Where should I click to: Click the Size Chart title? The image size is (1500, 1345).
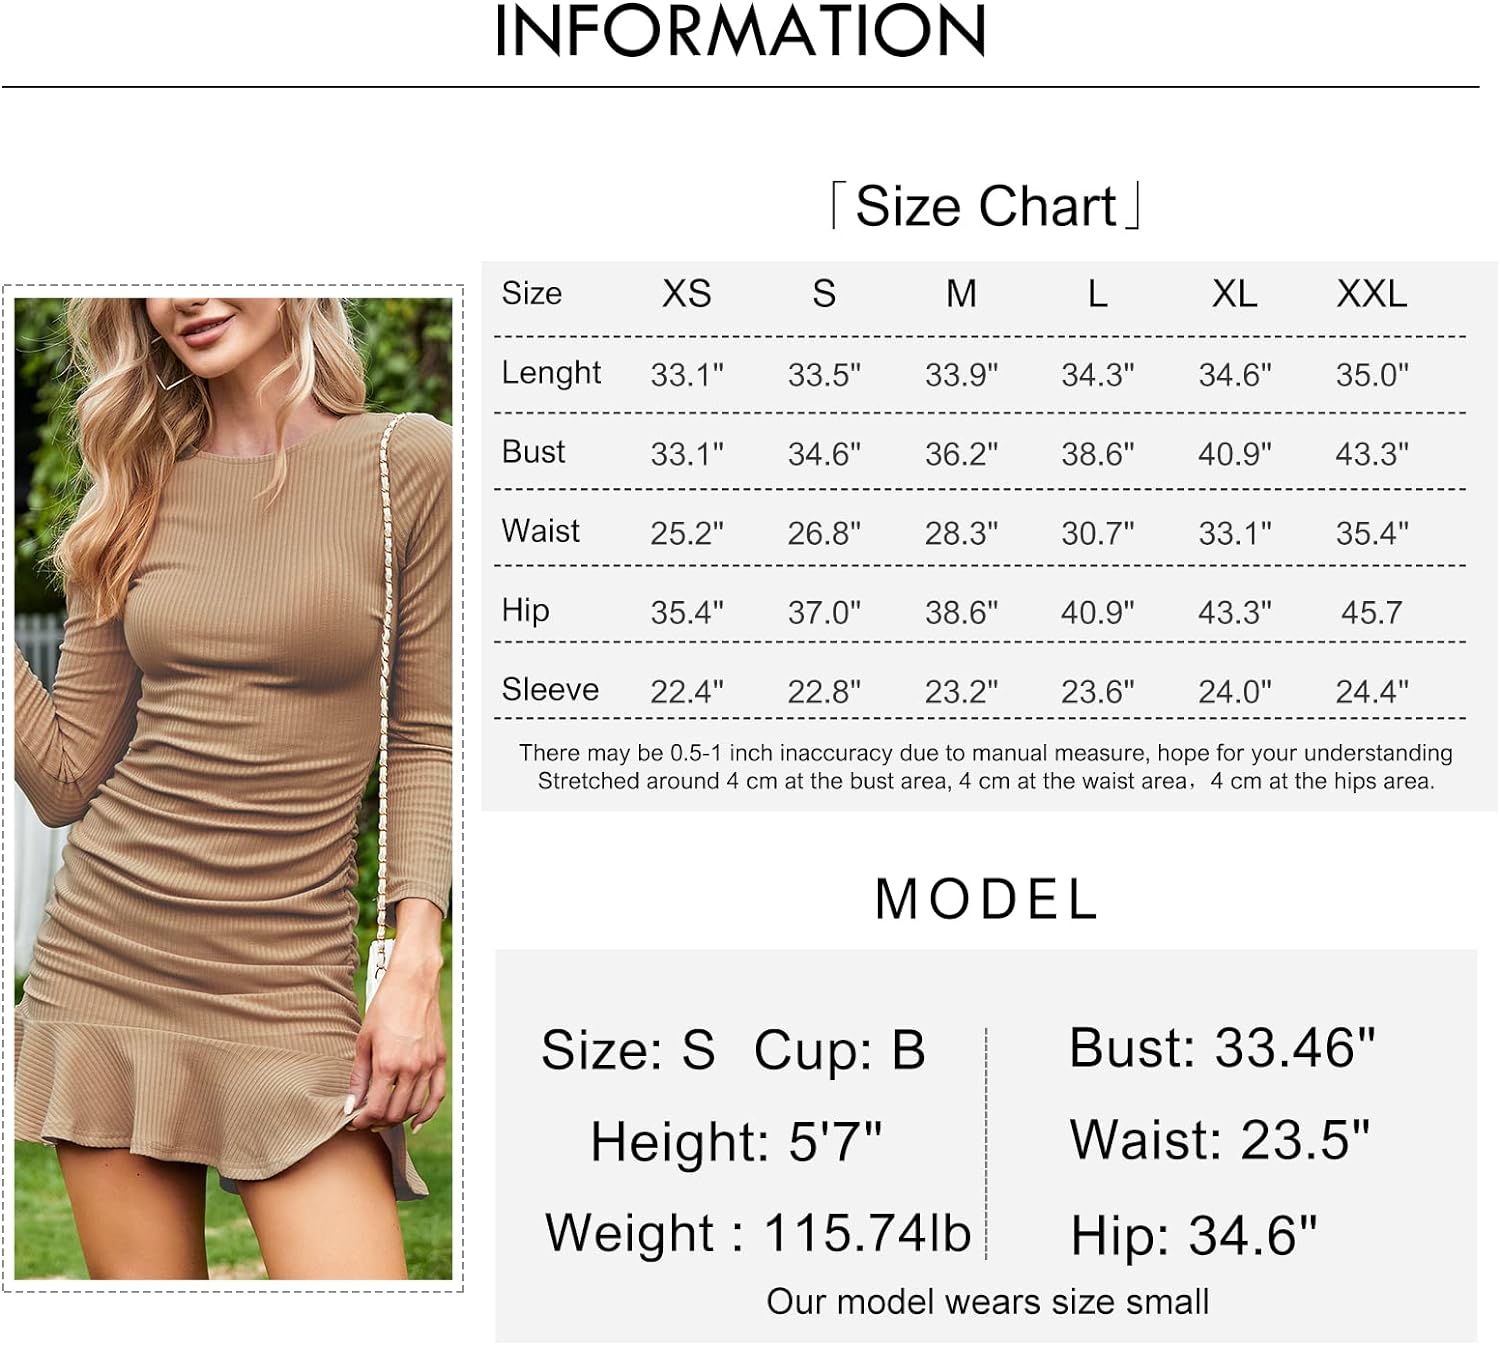[x=986, y=206]
